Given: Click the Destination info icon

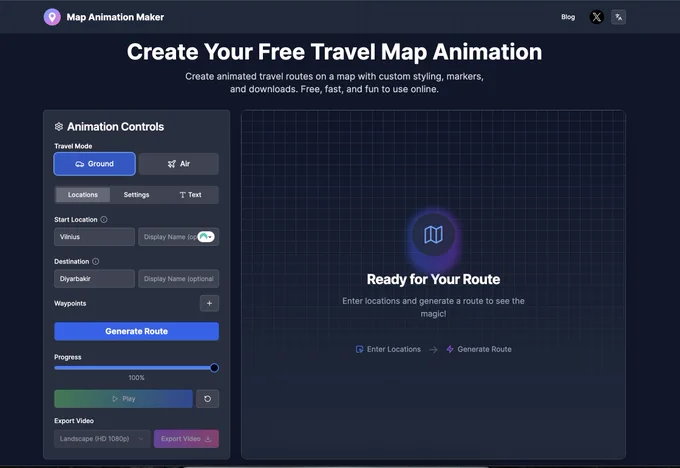Looking at the screenshot, I should coord(95,262).
